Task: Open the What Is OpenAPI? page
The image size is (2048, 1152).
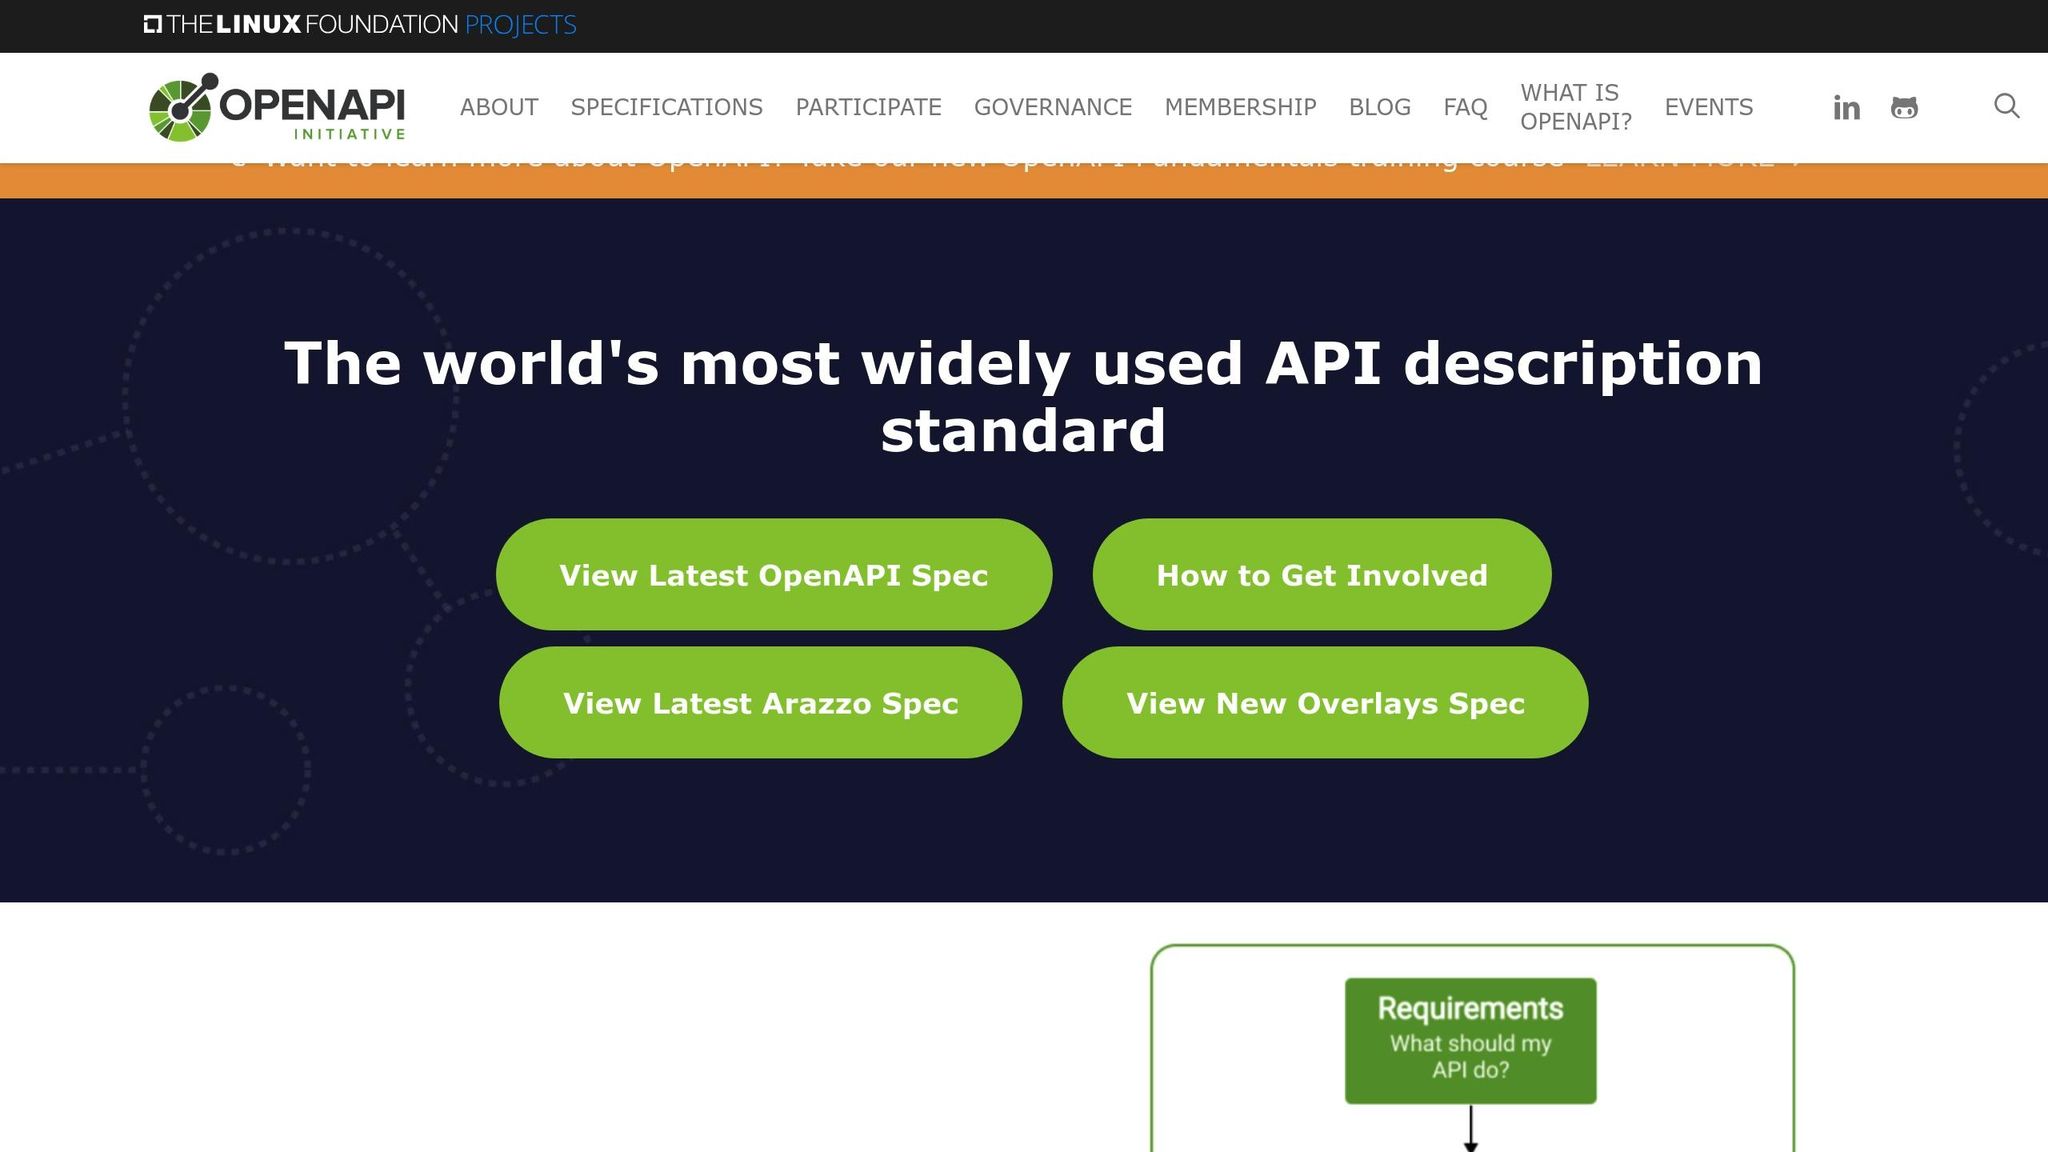Action: pyautogui.click(x=1575, y=107)
